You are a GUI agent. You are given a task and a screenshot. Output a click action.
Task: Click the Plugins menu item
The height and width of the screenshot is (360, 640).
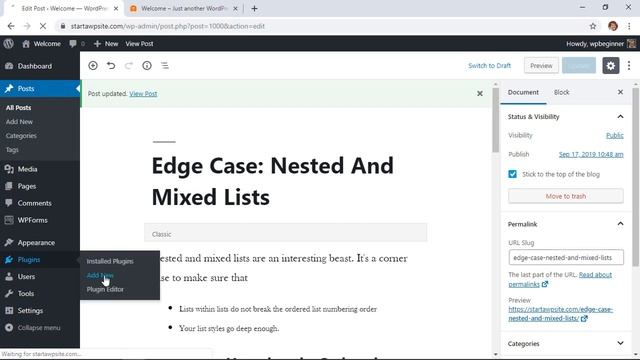coord(29,260)
